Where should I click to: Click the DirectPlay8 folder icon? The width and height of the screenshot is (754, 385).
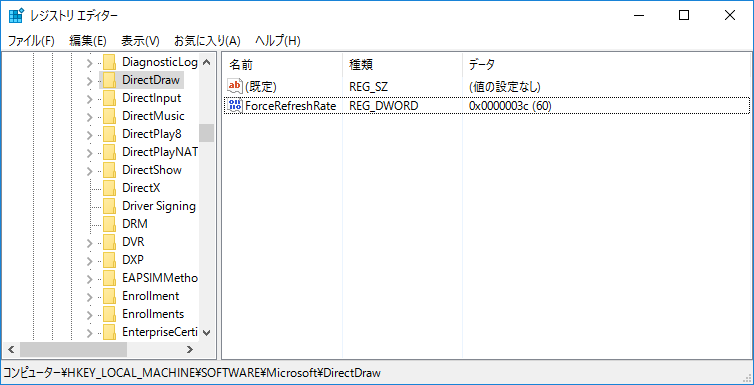(110, 134)
